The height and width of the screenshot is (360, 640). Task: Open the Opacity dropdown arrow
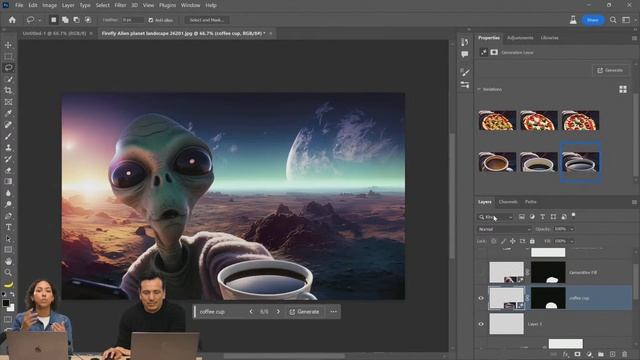[x=572, y=229]
